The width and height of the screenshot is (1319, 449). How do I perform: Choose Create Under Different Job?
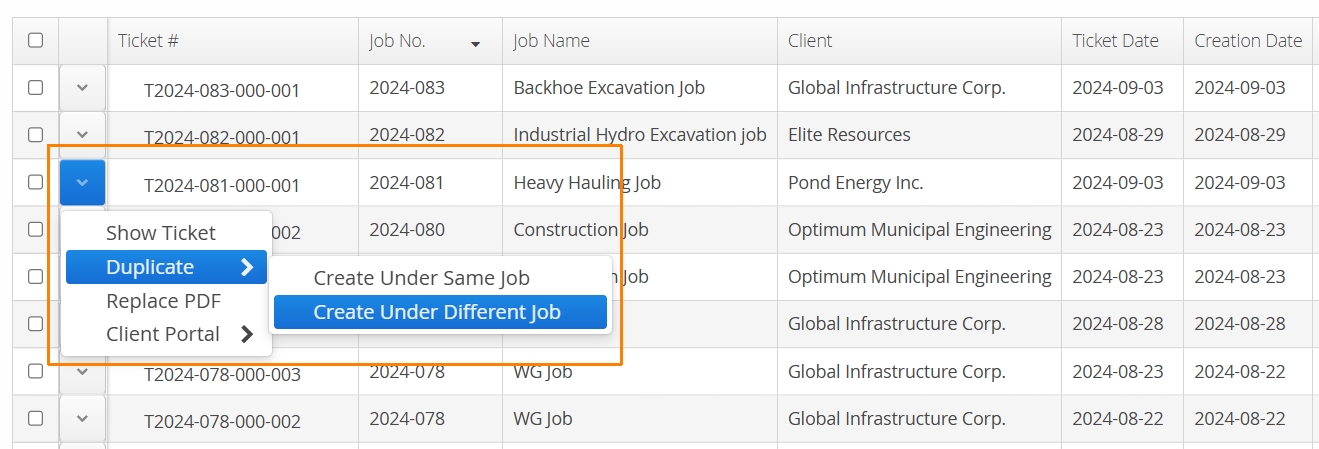440,312
